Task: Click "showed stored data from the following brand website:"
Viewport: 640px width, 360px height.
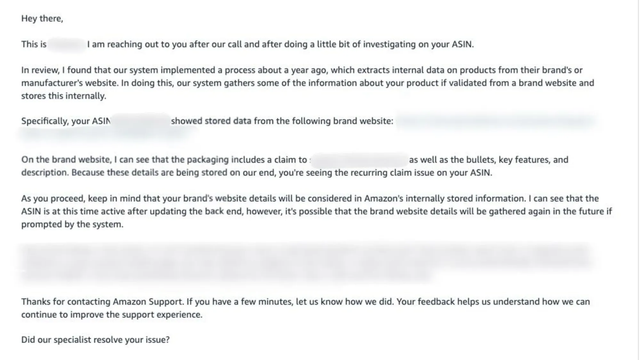Action: click(x=282, y=121)
